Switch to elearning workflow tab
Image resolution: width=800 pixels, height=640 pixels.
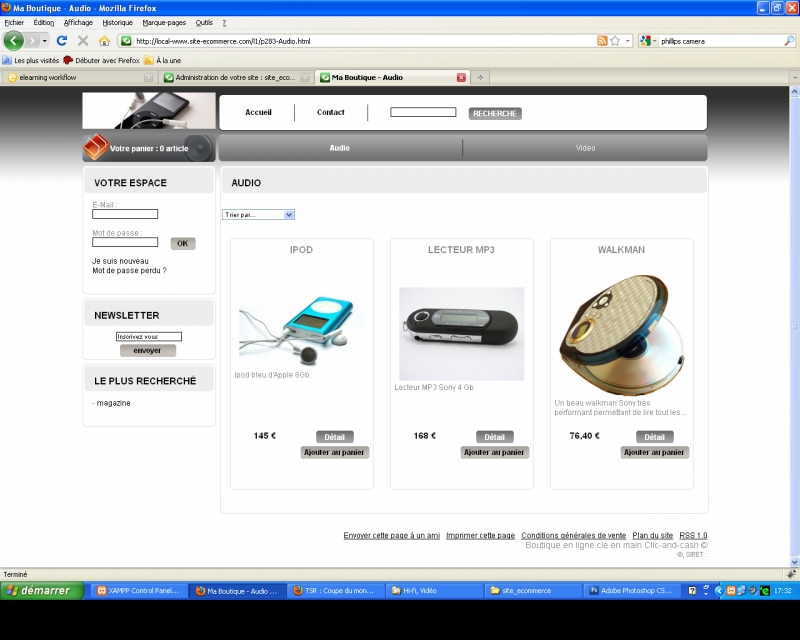point(79,78)
